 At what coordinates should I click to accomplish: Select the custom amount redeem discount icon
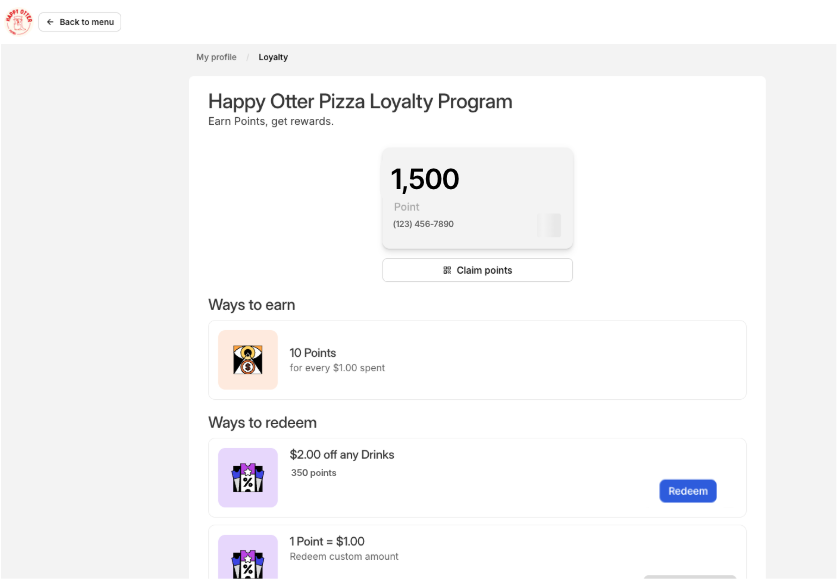pyautogui.click(x=248, y=560)
